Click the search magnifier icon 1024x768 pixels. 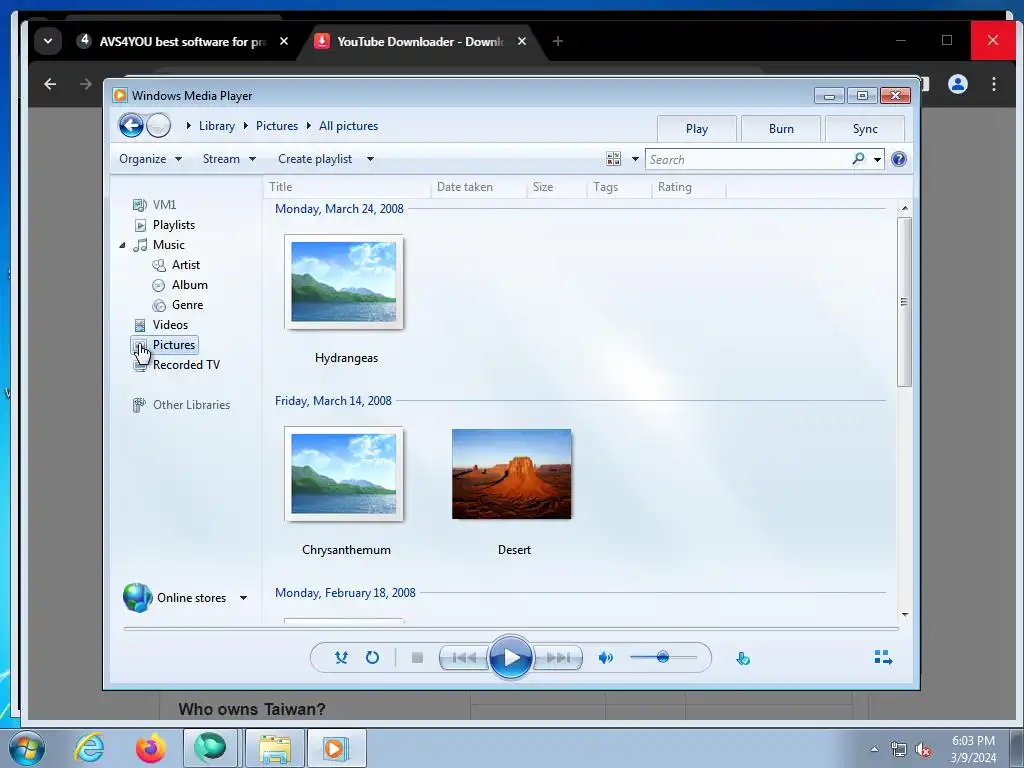tap(858, 159)
